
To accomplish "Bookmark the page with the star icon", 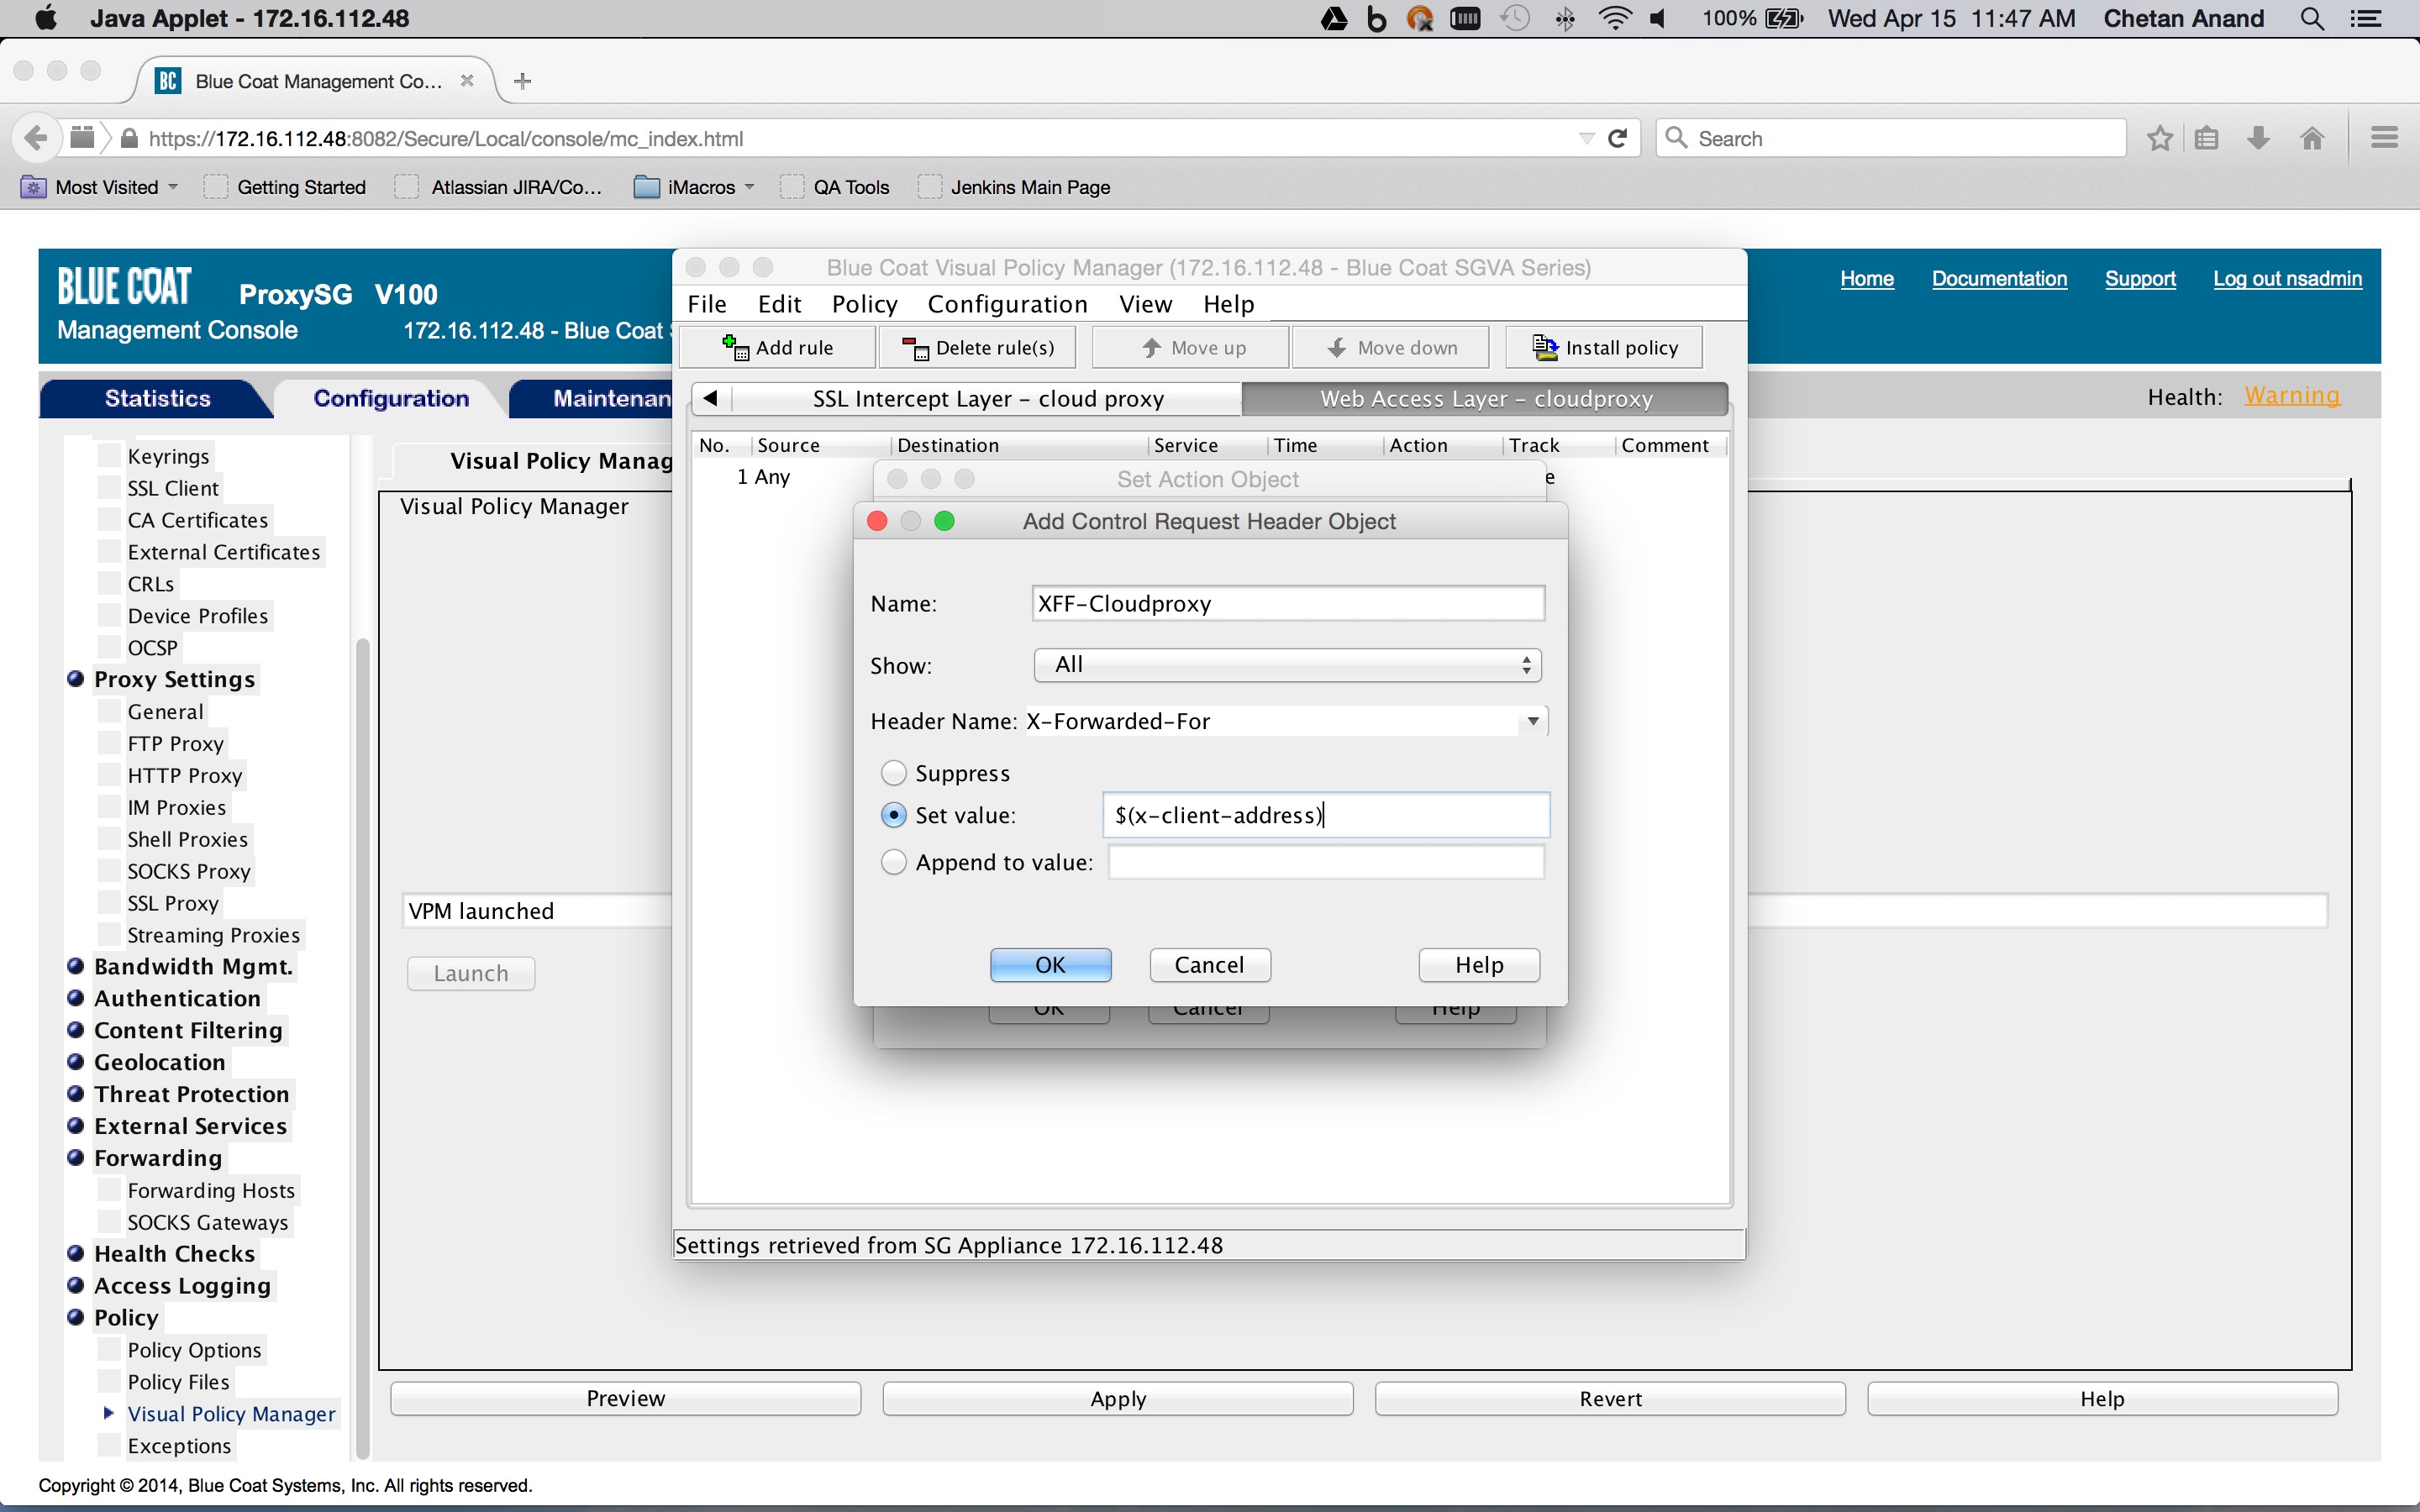I will (2159, 138).
